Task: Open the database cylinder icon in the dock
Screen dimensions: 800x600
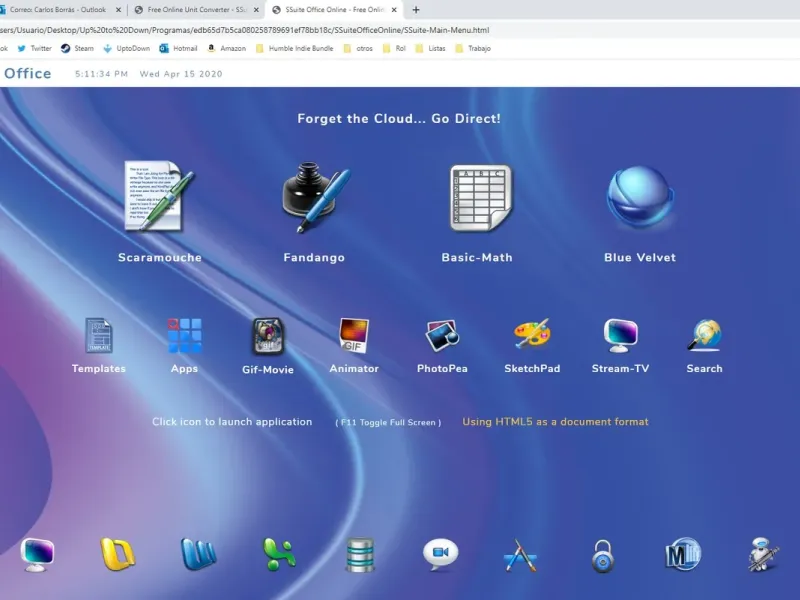Action: [360, 555]
